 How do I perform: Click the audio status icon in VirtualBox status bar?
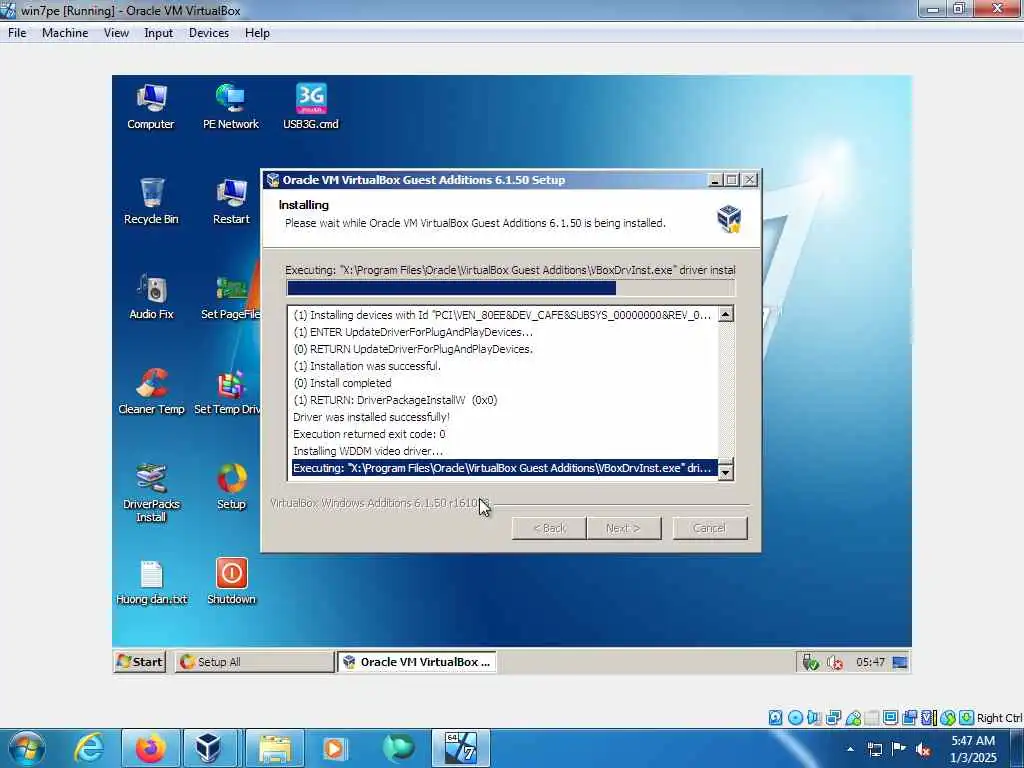[814, 718]
